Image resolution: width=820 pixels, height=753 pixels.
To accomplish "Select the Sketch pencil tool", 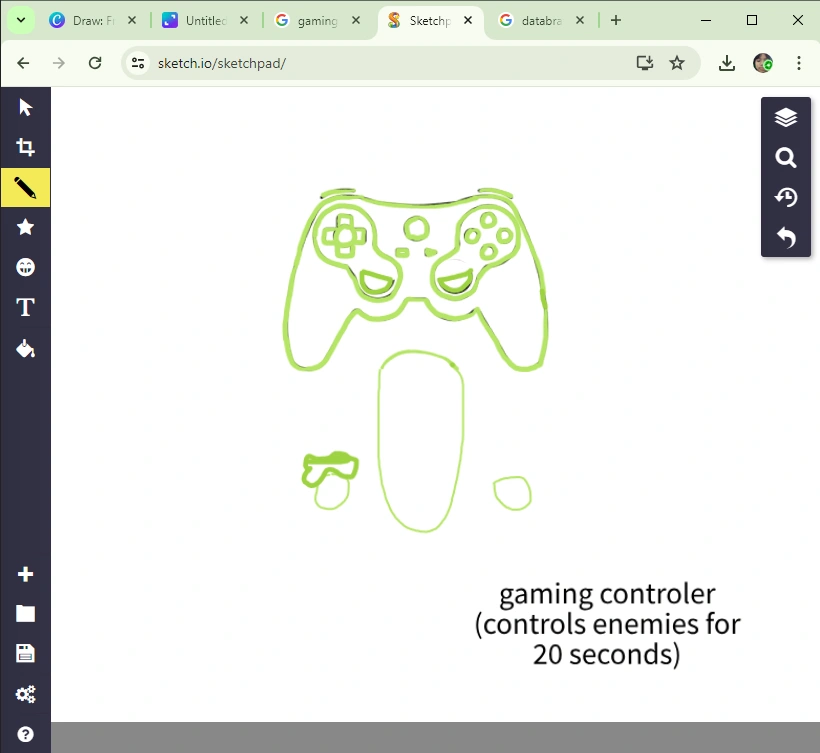I will (25, 186).
